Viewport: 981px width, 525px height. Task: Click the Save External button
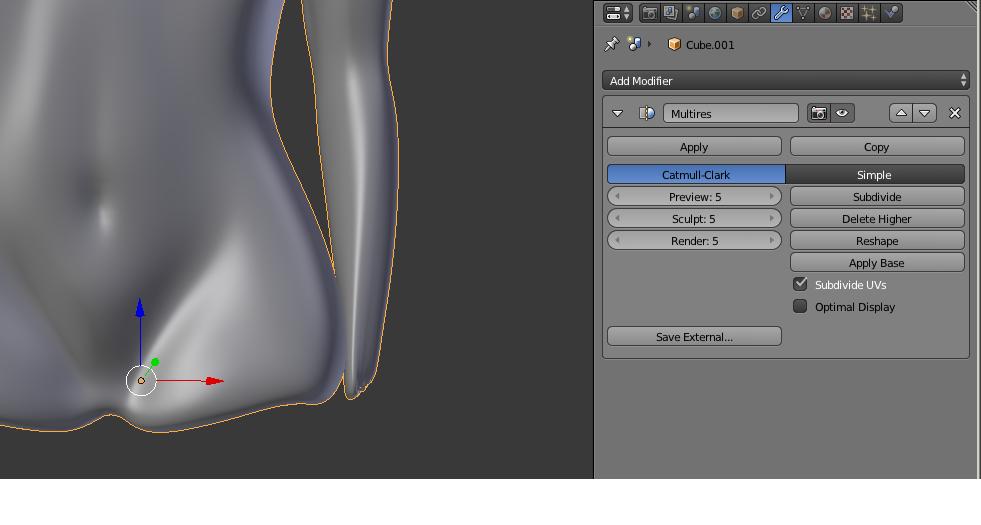[x=694, y=336]
